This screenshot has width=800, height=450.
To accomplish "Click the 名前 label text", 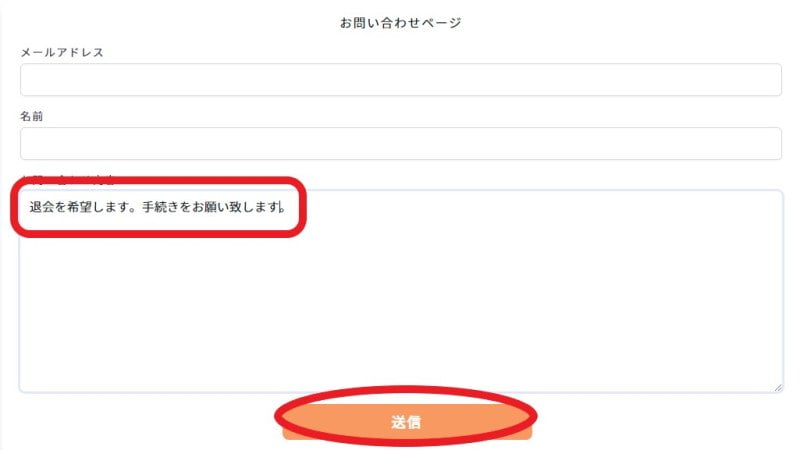I will 32,116.
